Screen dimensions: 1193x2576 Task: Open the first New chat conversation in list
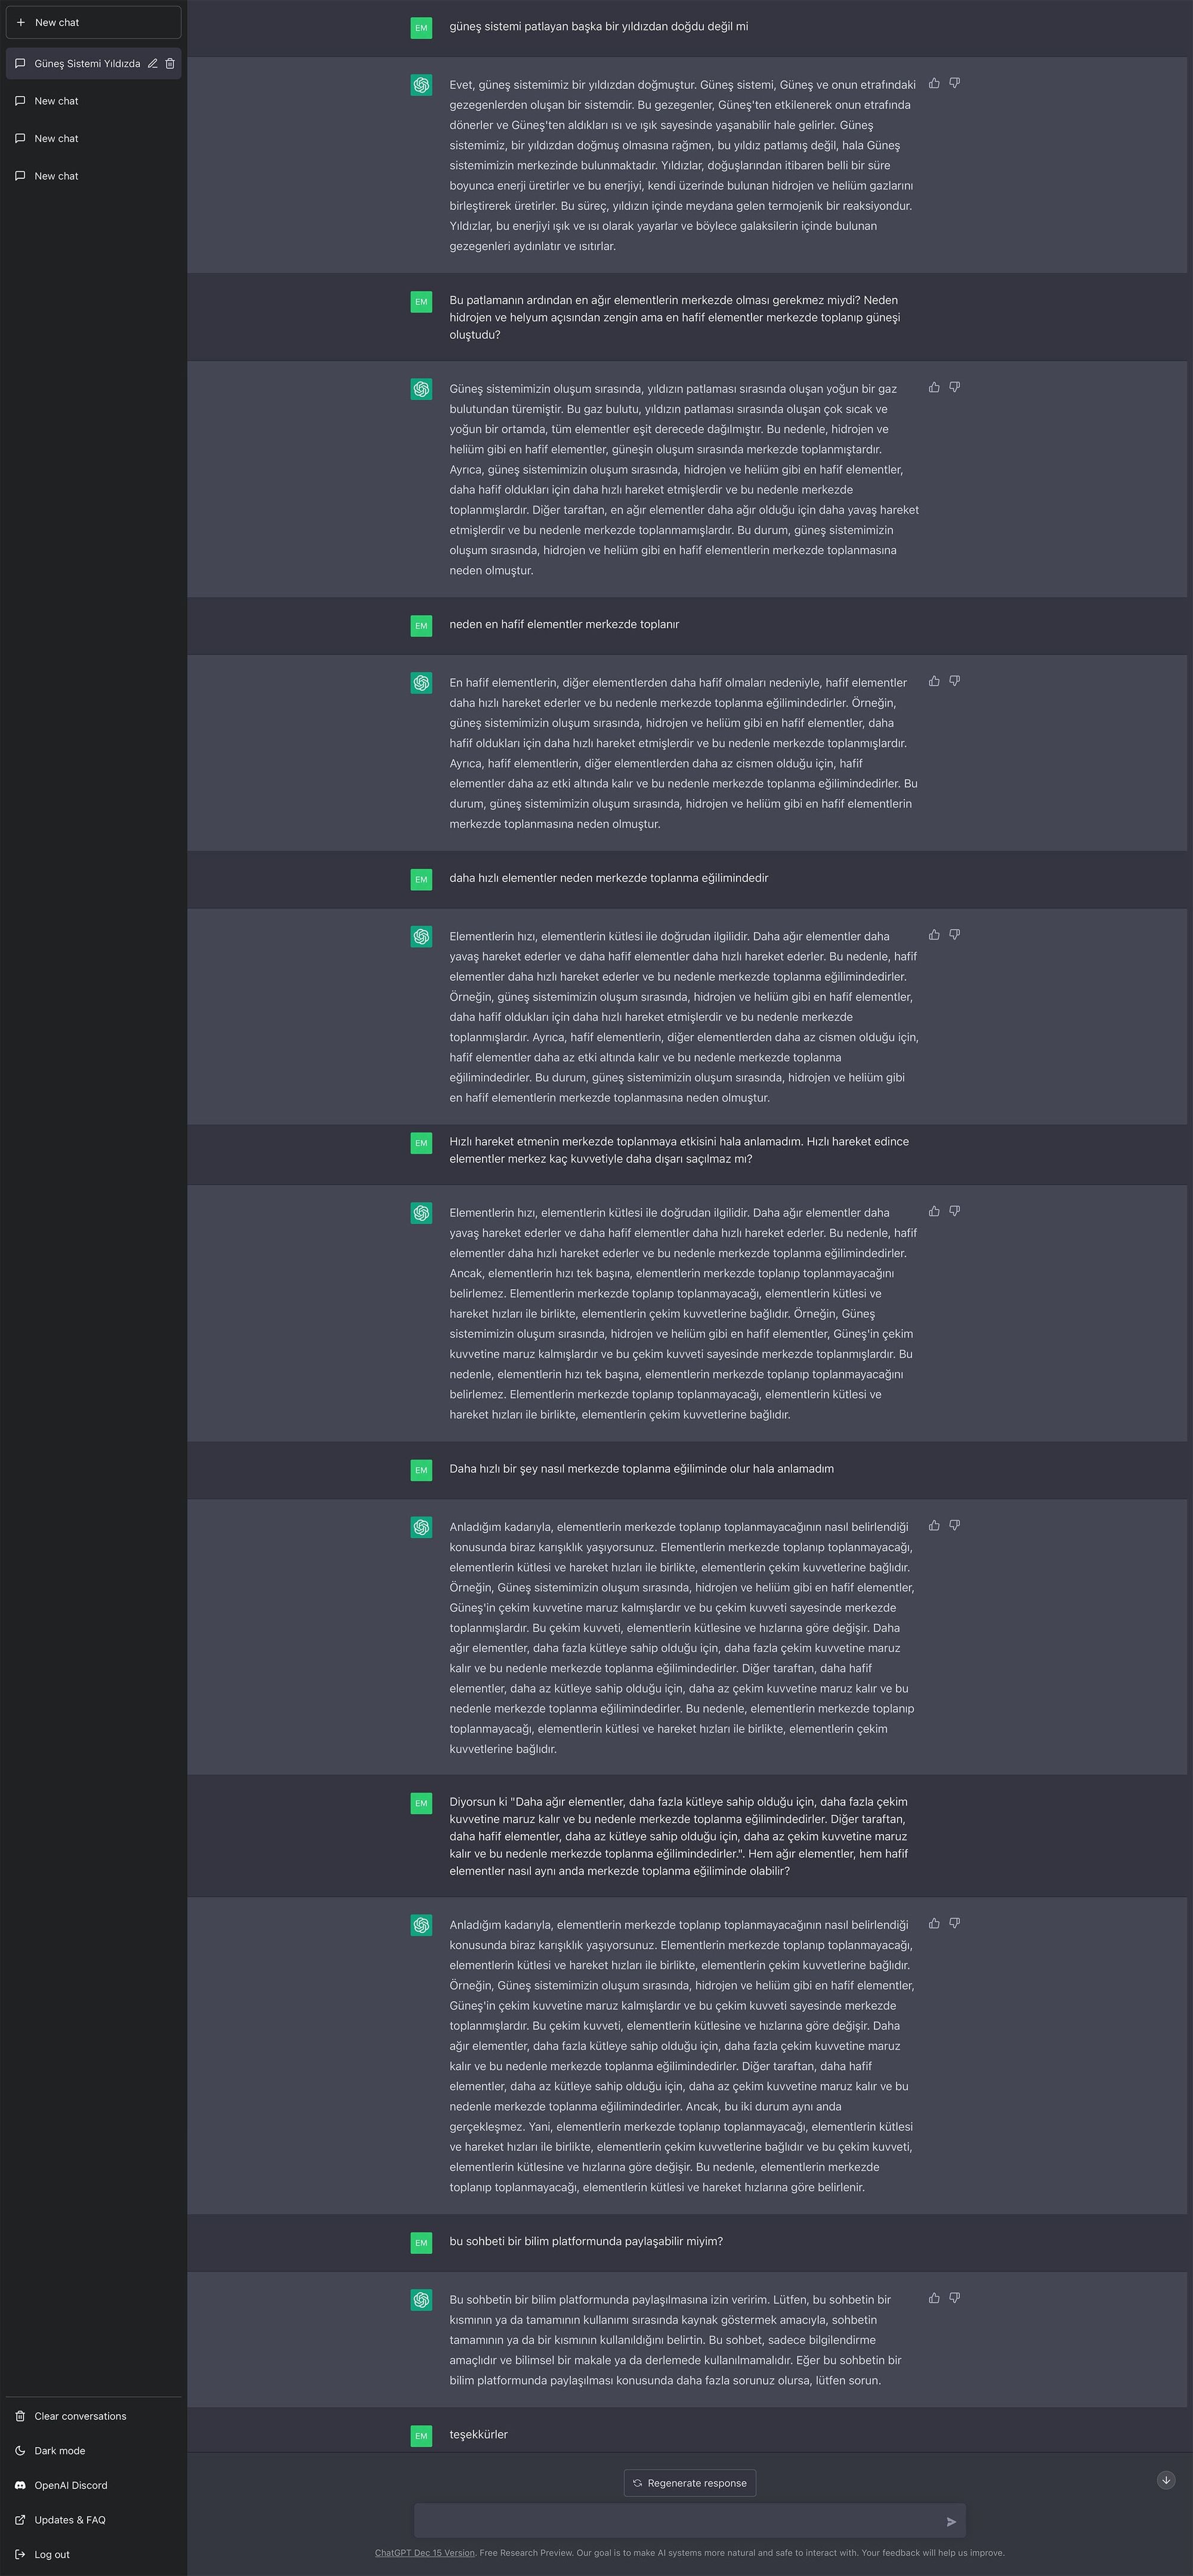pos(93,101)
